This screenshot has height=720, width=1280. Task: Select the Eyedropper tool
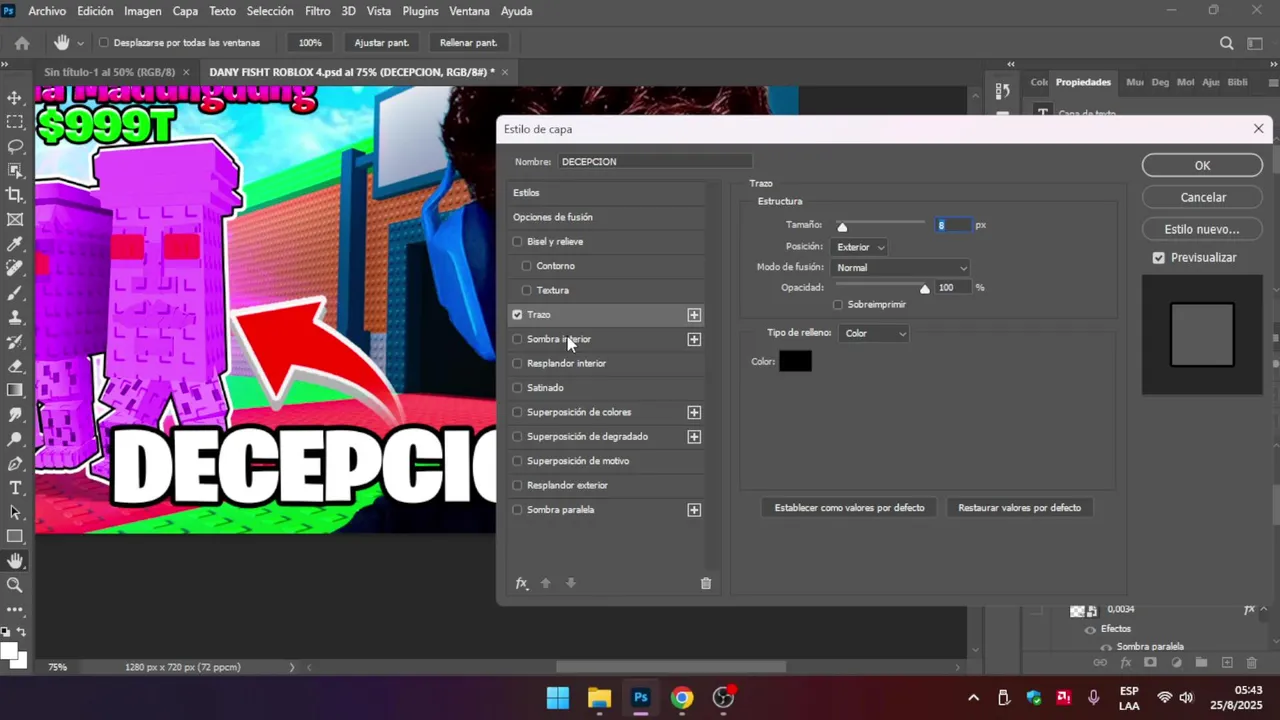click(15, 244)
